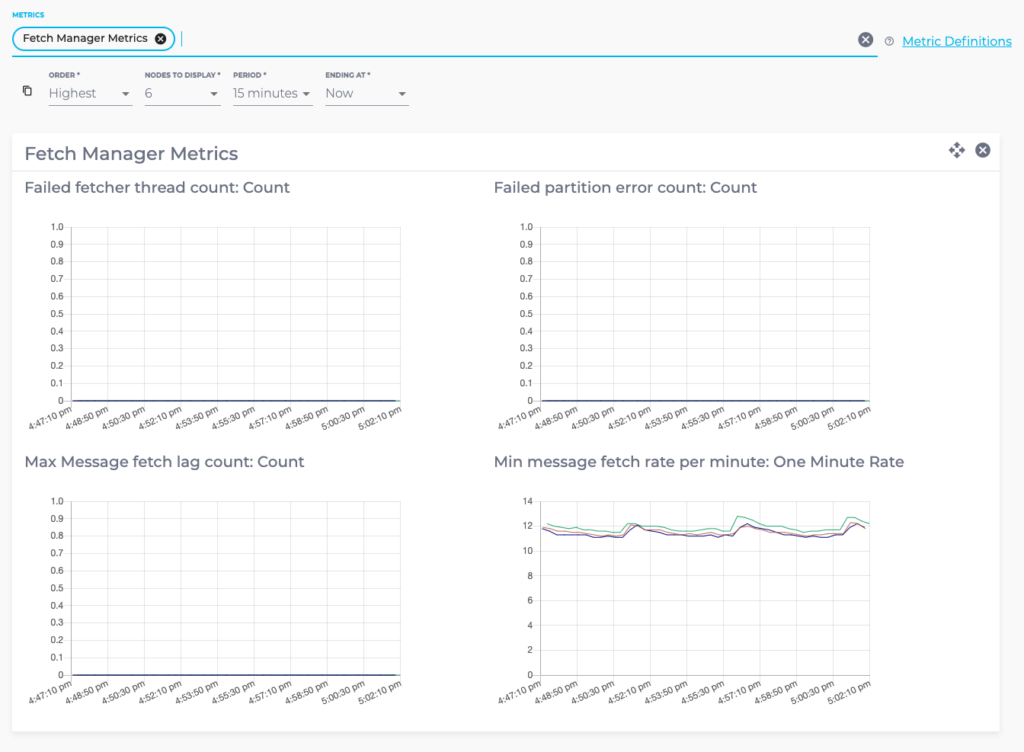Remove the Fetch Manager Metrics chip

(x=160, y=39)
